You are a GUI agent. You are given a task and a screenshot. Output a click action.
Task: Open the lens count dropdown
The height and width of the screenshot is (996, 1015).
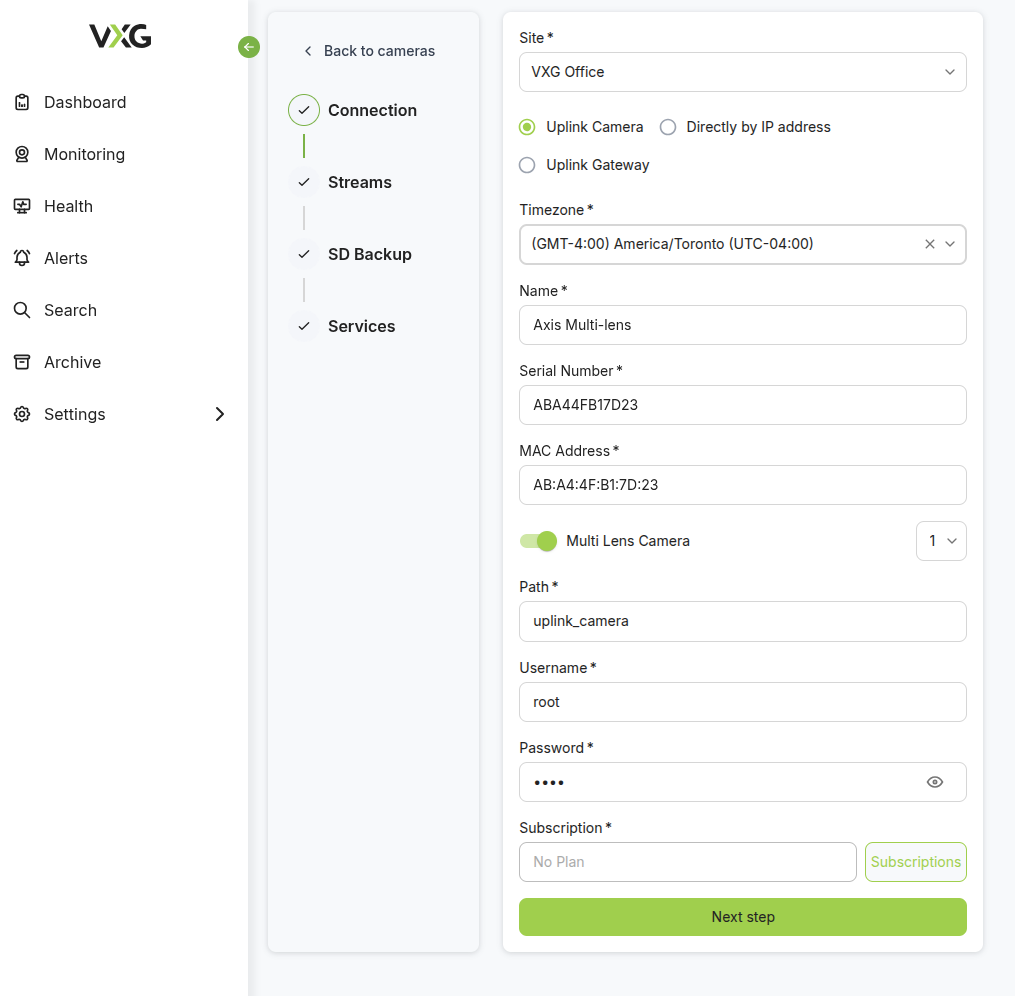pyautogui.click(x=941, y=541)
